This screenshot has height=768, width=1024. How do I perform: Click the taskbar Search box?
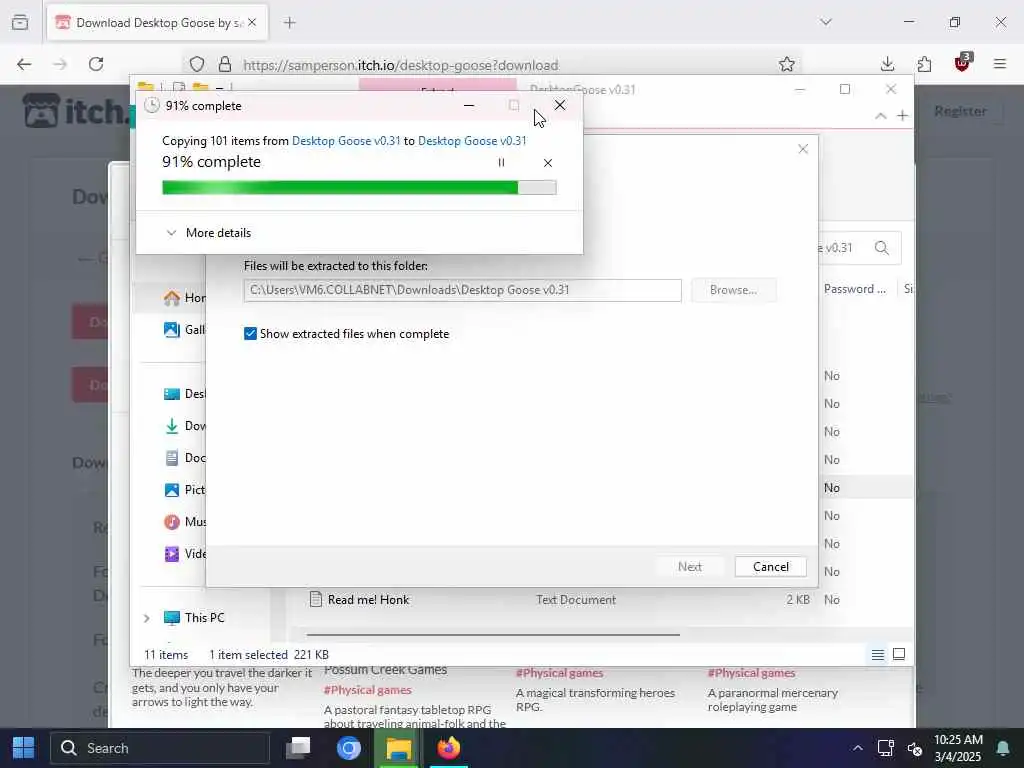point(160,748)
